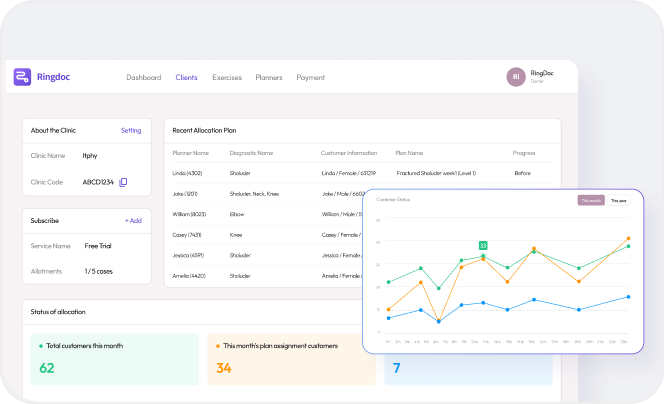Click the orange dot beside plan assignment customers
The width and height of the screenshot is (664, 404).
[217, 345]
